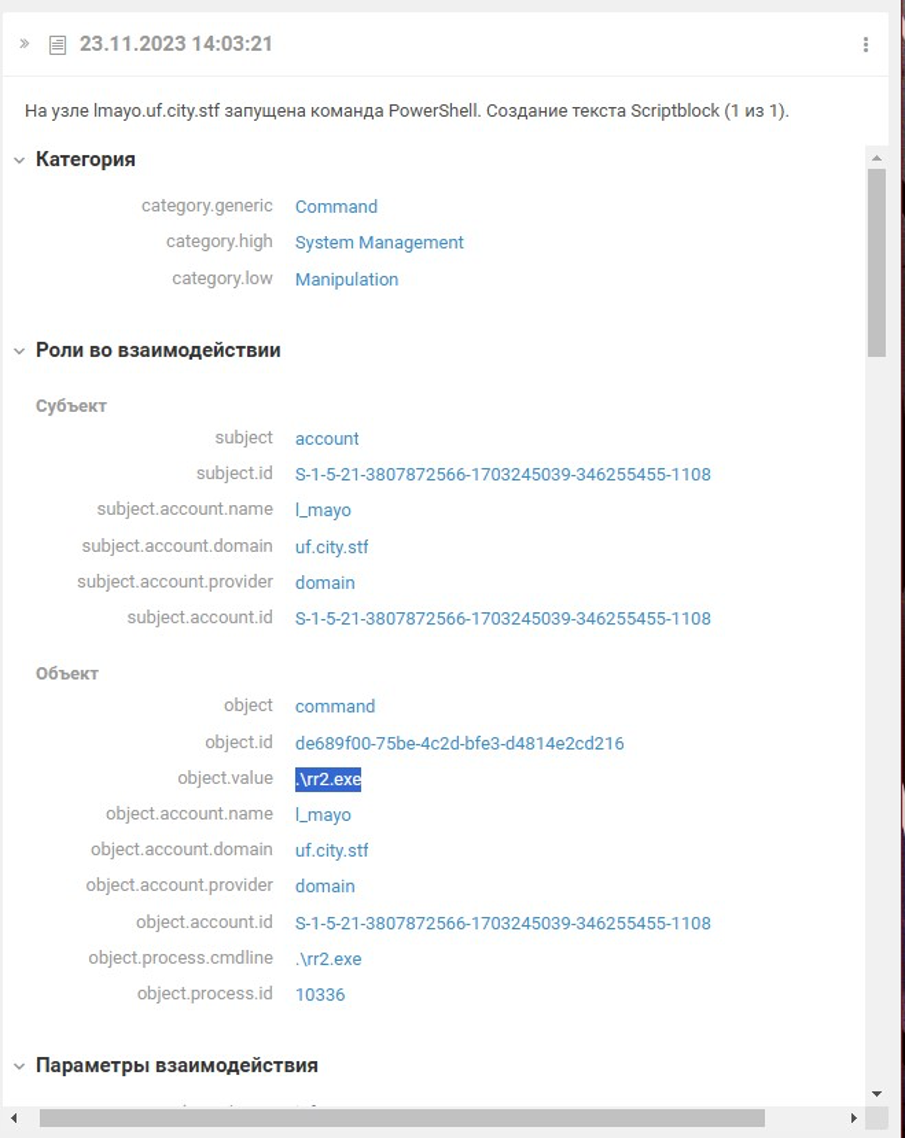The image size is (906, 1138).
Task: Click the double-chevron collapse panel icon
Action: point(25,44)
